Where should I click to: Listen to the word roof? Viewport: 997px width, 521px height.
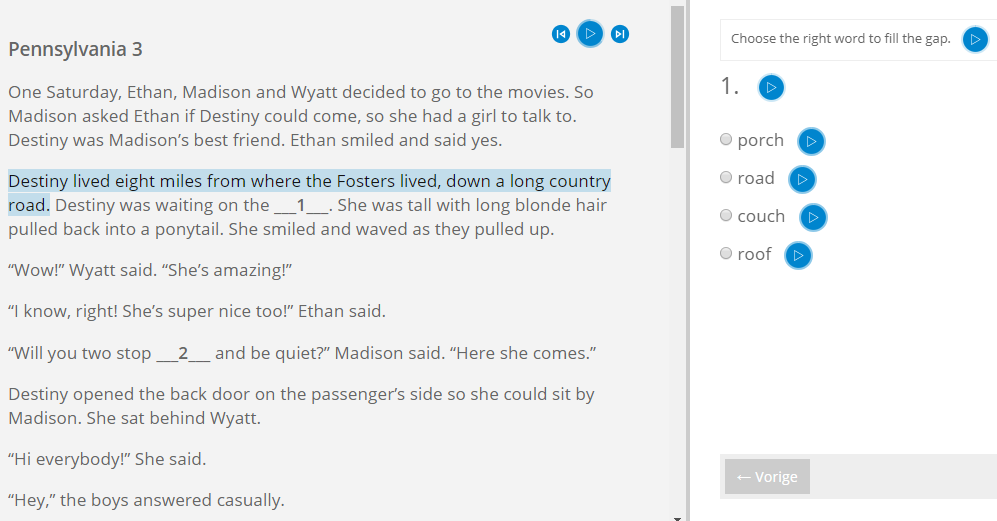[x=799, y=256]
